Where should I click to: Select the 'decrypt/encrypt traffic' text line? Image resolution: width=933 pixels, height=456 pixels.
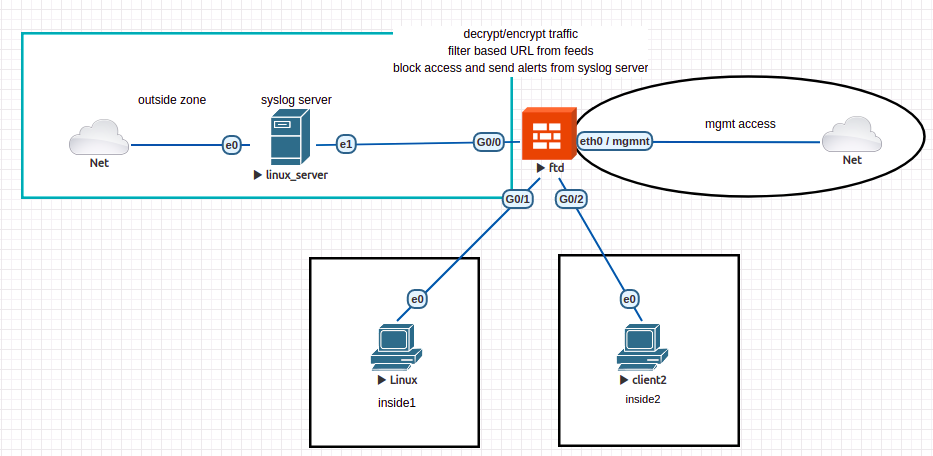[x=521, y=34]
